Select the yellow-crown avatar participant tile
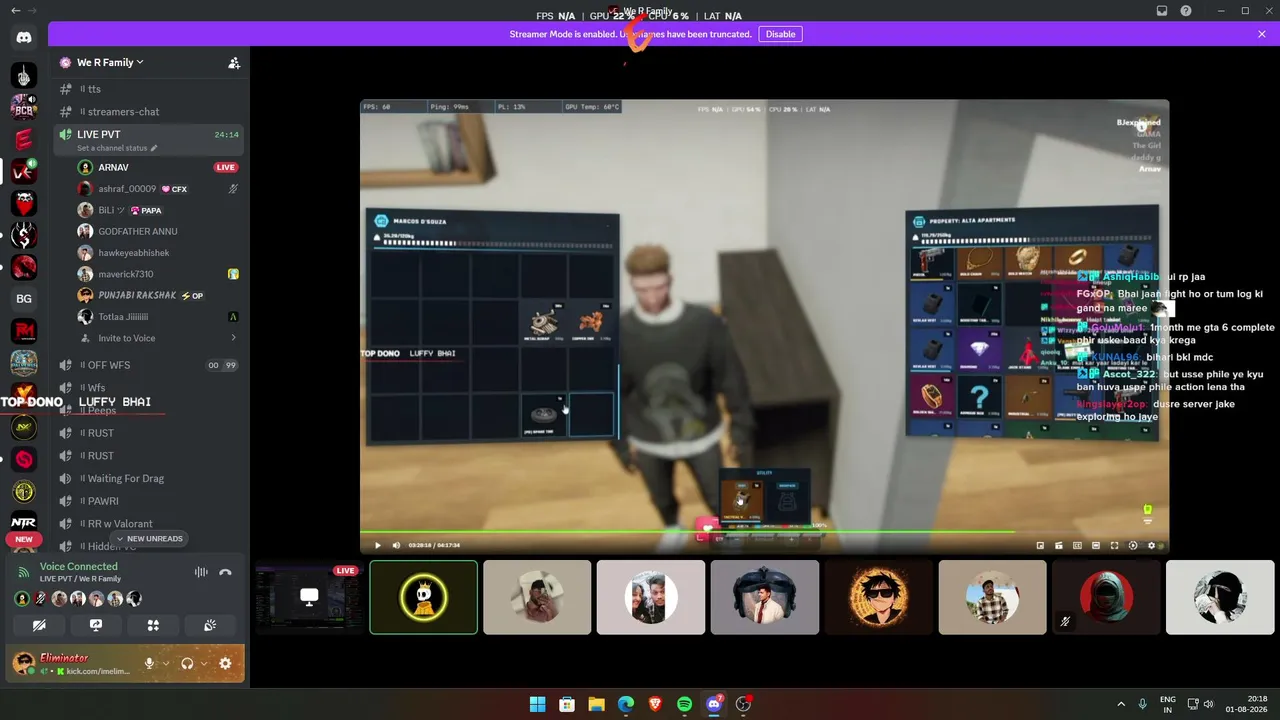The image size is (1280, 720). click(424, 597)
